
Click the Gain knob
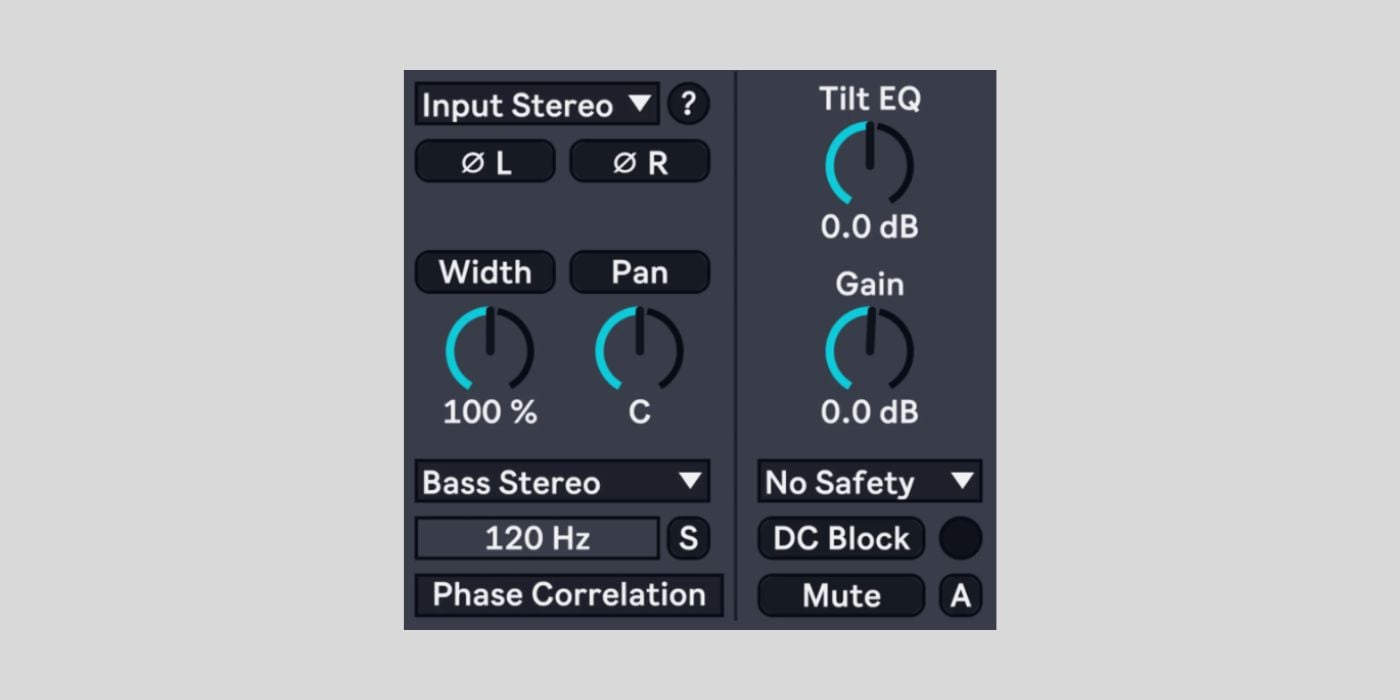(869, 349)
